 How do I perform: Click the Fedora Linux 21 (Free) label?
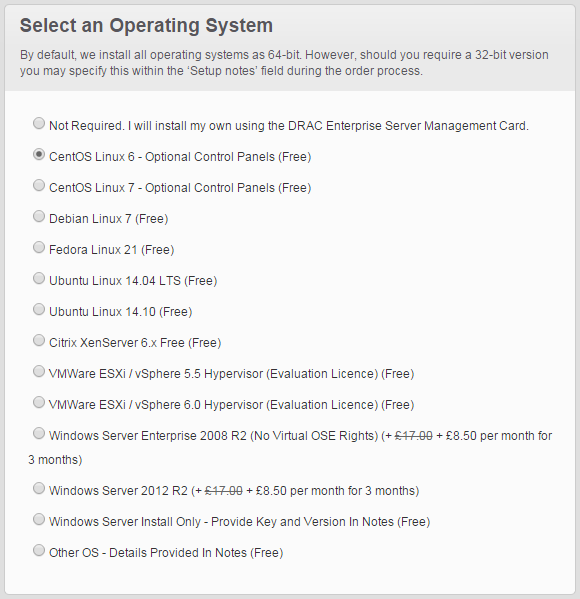(112, 250)
